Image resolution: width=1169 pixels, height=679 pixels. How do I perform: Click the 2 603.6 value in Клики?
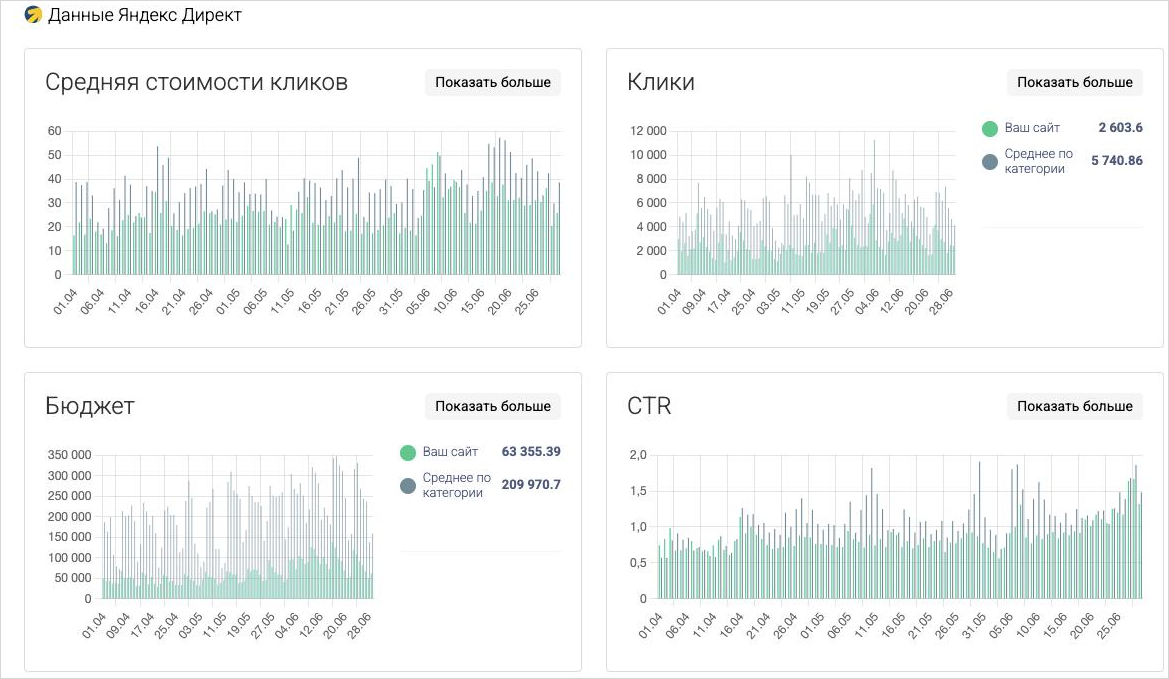pos(1120,128)
